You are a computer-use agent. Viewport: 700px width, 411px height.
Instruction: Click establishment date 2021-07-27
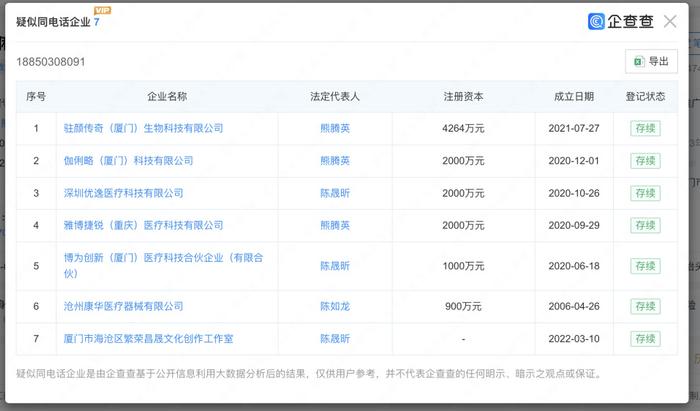coord(574,129)
